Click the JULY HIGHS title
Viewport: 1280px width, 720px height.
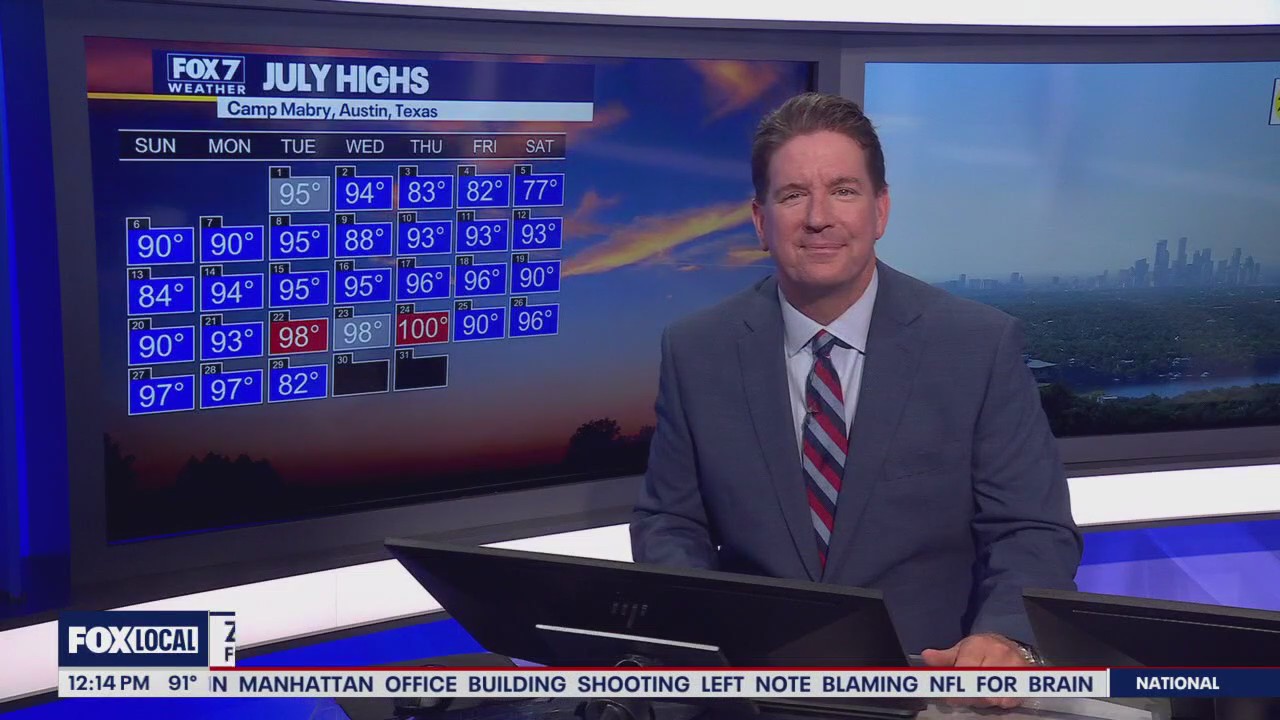point(345,78)
